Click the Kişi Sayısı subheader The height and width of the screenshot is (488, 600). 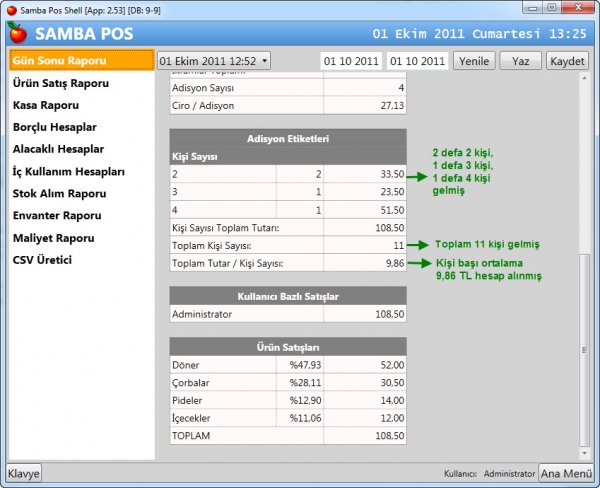click(195, 157)
